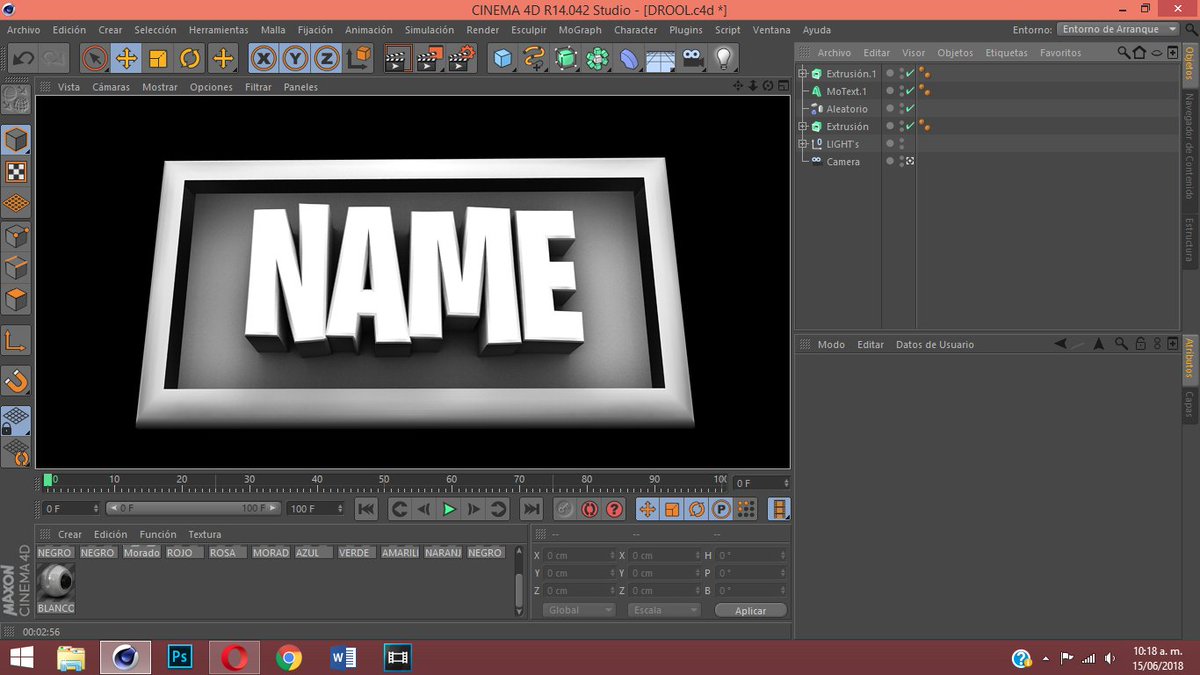
Task: Select the Rotate tool
Action: pyautogui.click(x=190, y=58)
